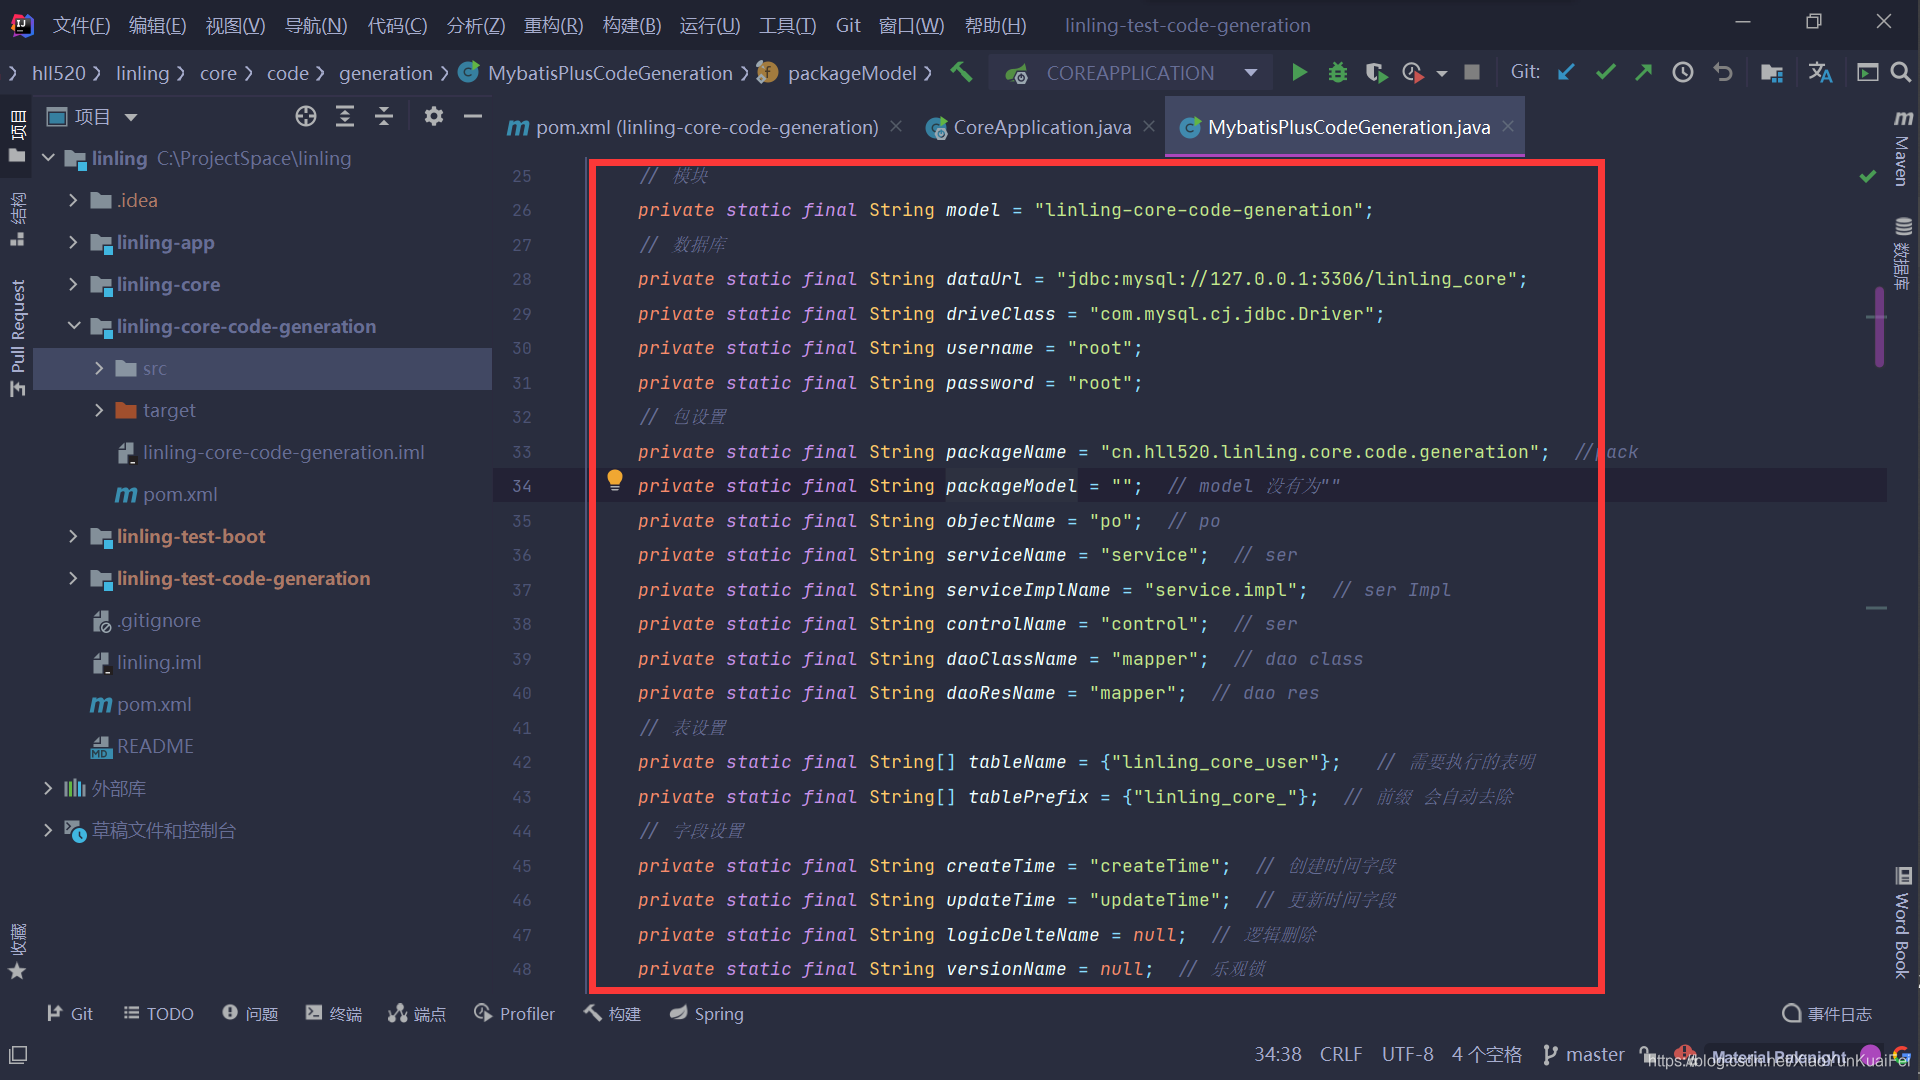Collapse linling-core-code-generation module
1920x1080 pixels.
(73, 326)
